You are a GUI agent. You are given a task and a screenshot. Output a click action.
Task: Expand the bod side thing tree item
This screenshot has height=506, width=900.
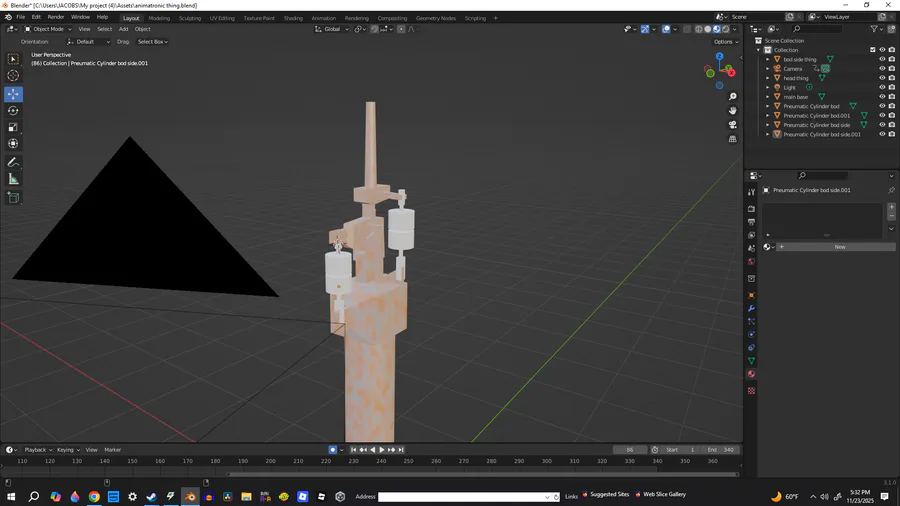(x=768, y=59)
